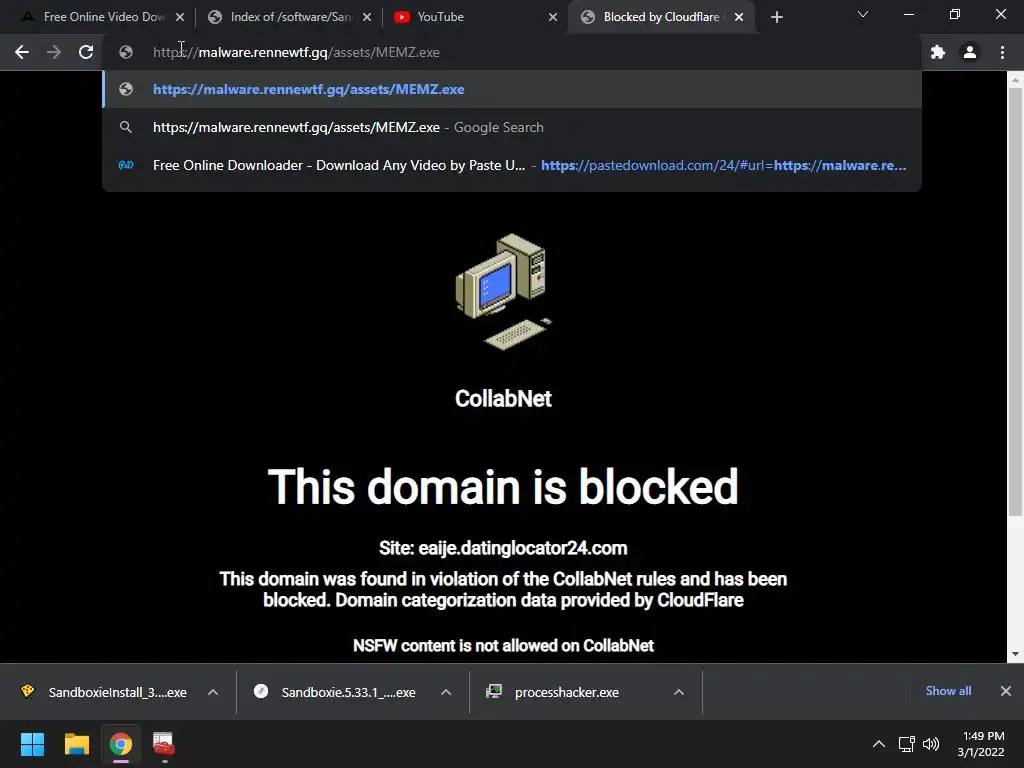The width and height of the screenshot is (1024, 768).
Task: Open the Windows Start menu
Action: 32,744
